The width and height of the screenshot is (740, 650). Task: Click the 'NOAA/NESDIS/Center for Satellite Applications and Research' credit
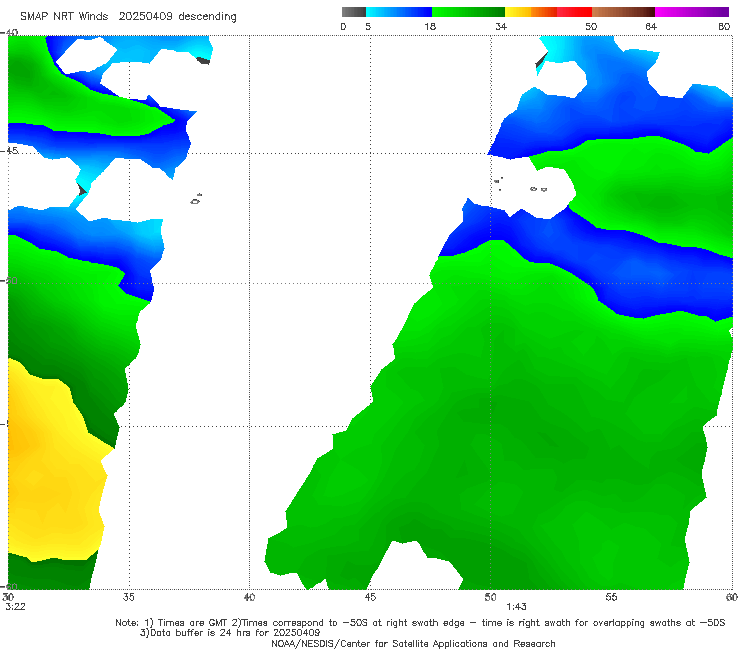click(413, 644)
